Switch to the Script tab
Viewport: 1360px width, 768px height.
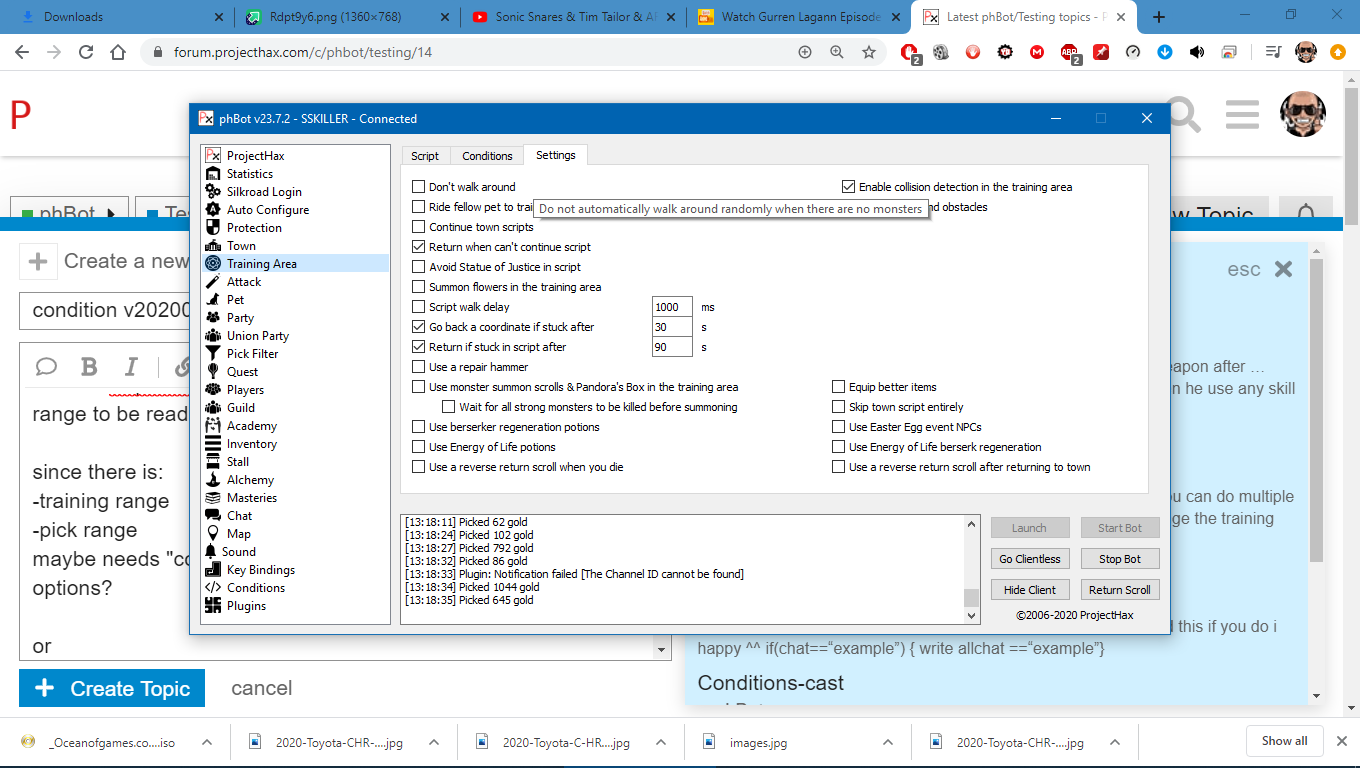tap(425, 156)
